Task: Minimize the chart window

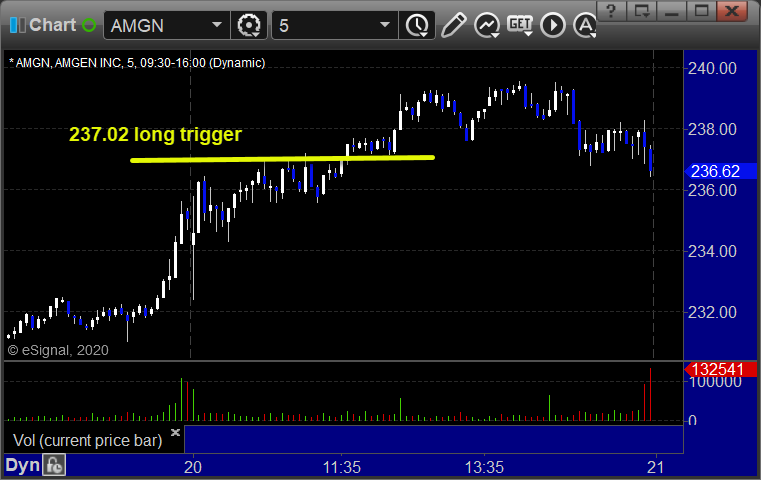Action: click(x=672, y=10)
